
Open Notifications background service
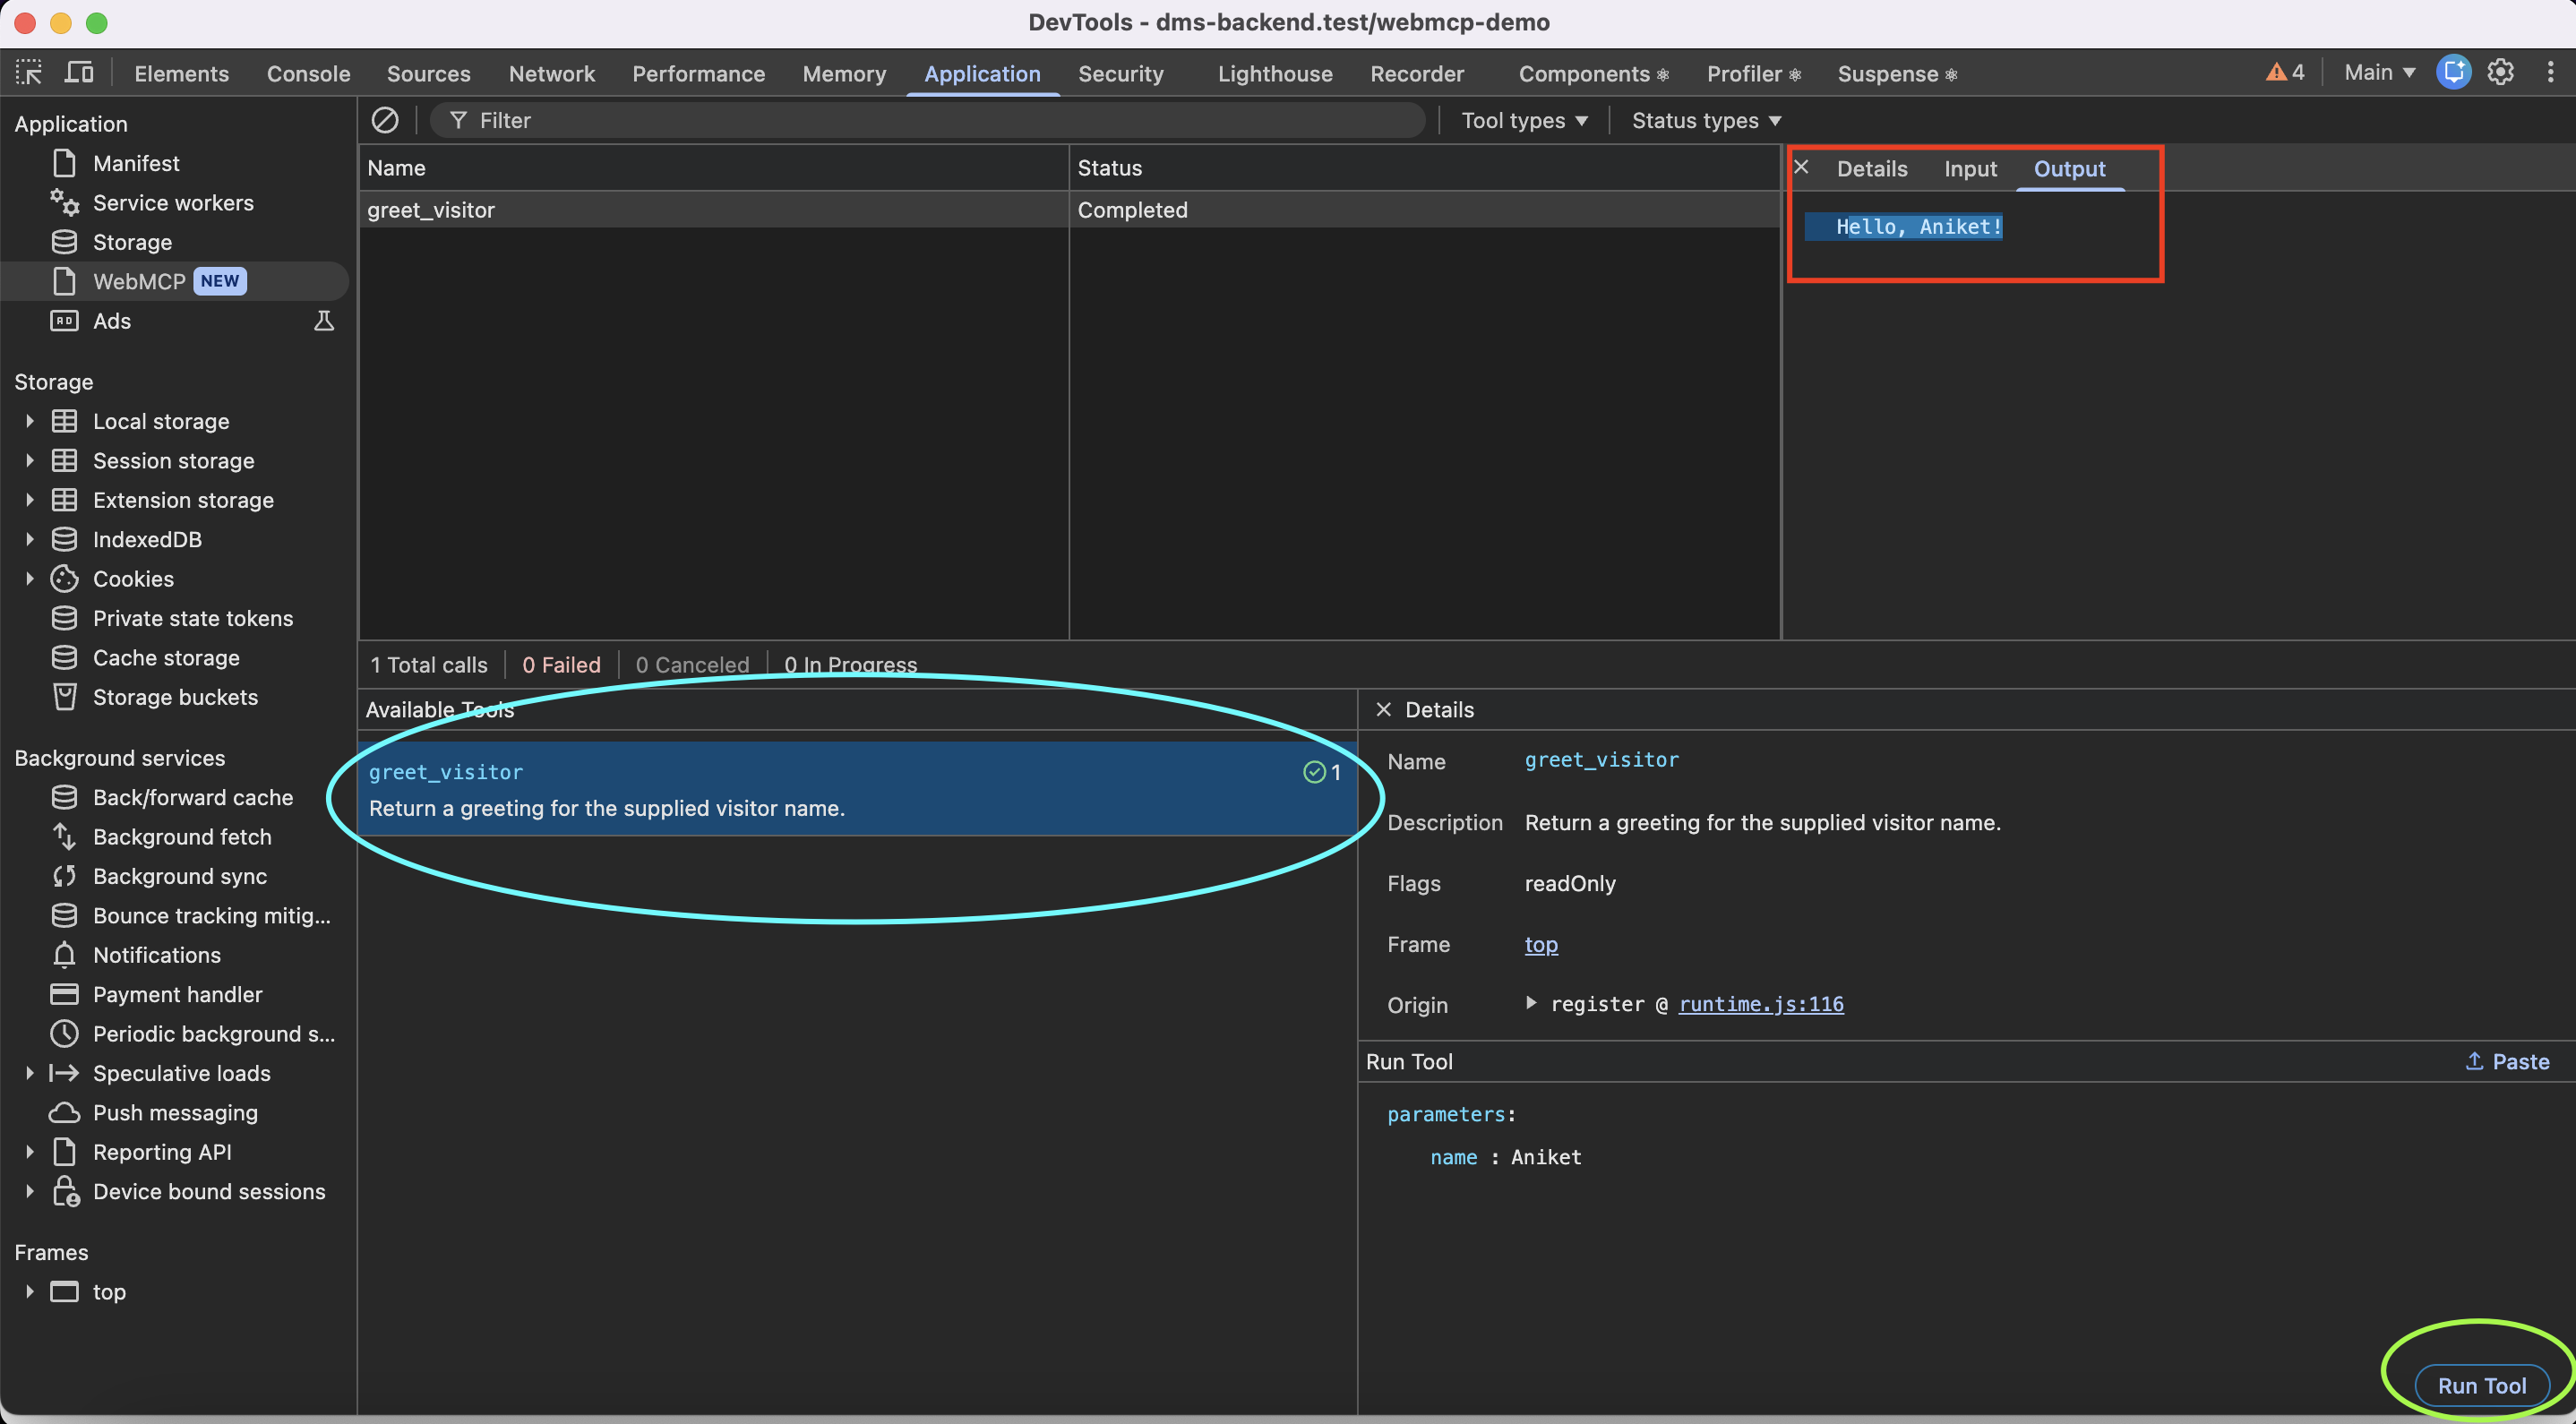[x=157, y=955]
